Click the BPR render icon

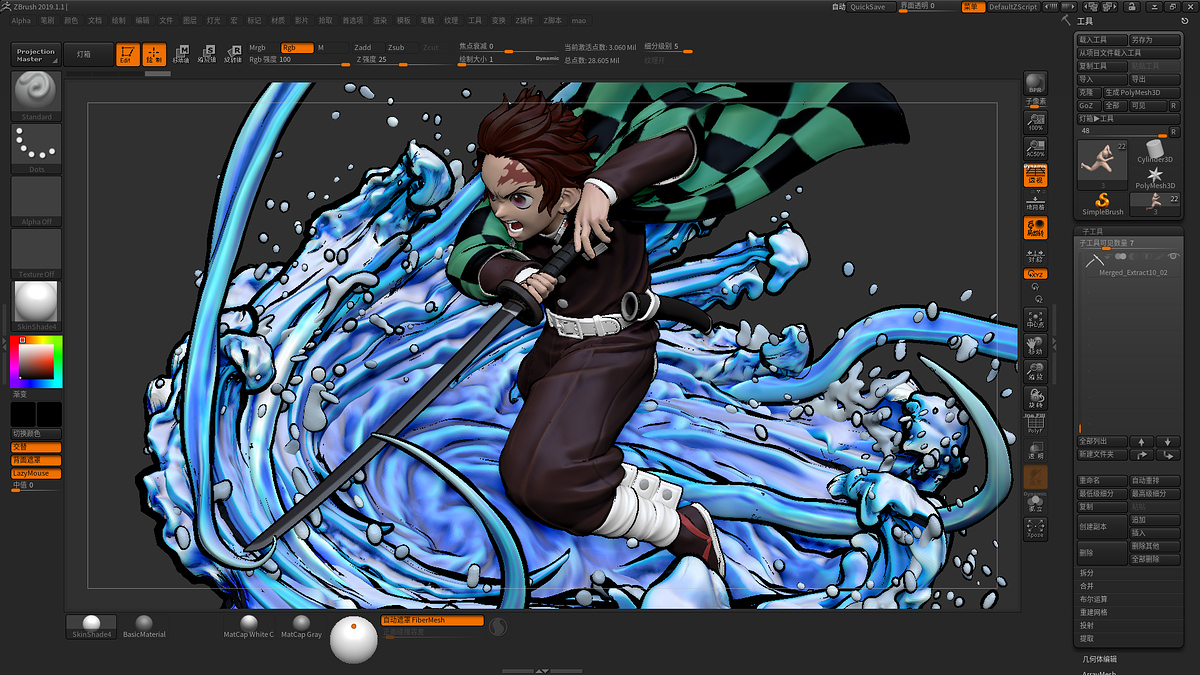click(x=1035, y=83)
